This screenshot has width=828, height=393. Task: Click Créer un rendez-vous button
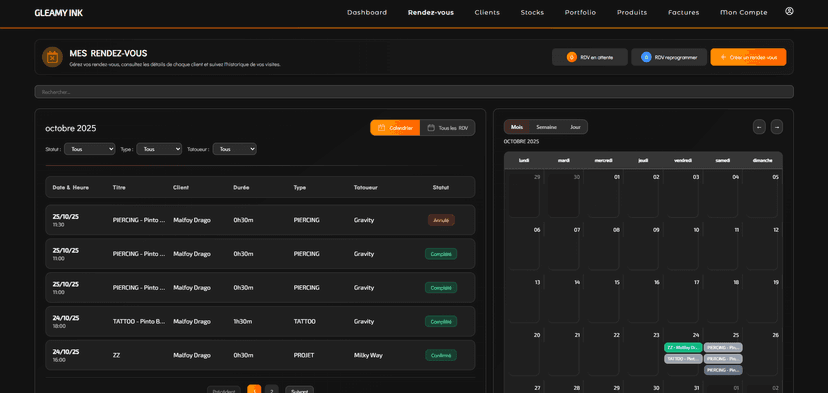tap(748, 57)
